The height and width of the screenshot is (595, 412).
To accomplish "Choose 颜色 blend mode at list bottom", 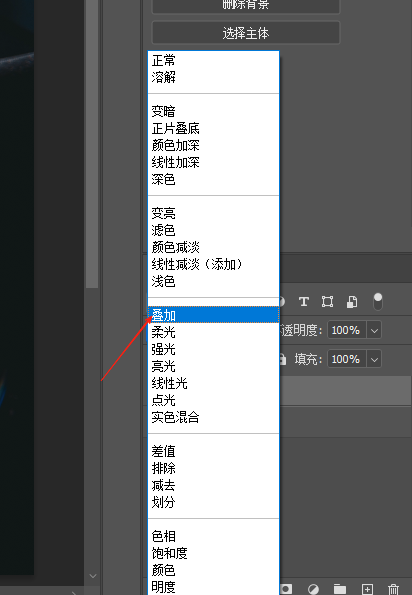I will pos(214,570).
